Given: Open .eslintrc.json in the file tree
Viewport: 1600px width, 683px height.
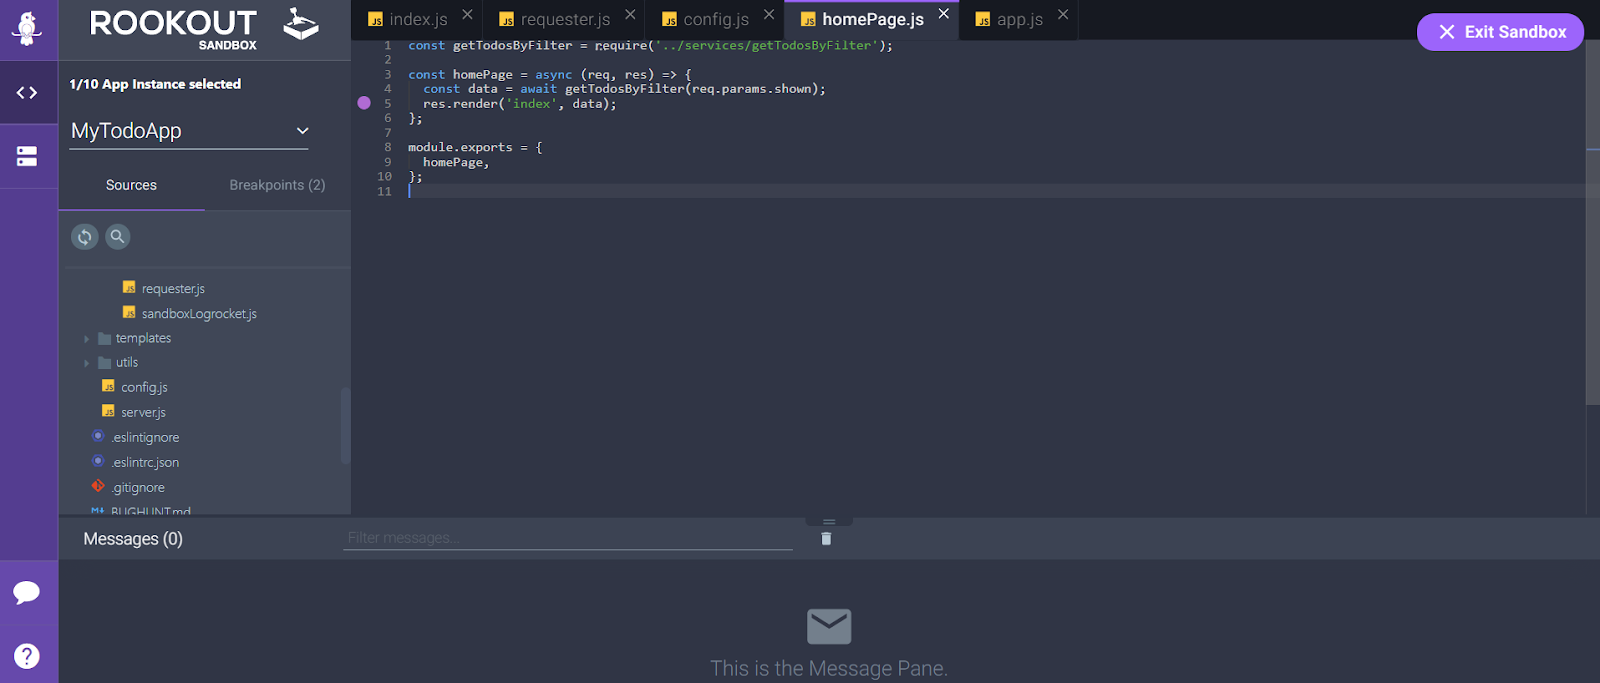Looking at the screenshot, I should [x=145, y=463].
